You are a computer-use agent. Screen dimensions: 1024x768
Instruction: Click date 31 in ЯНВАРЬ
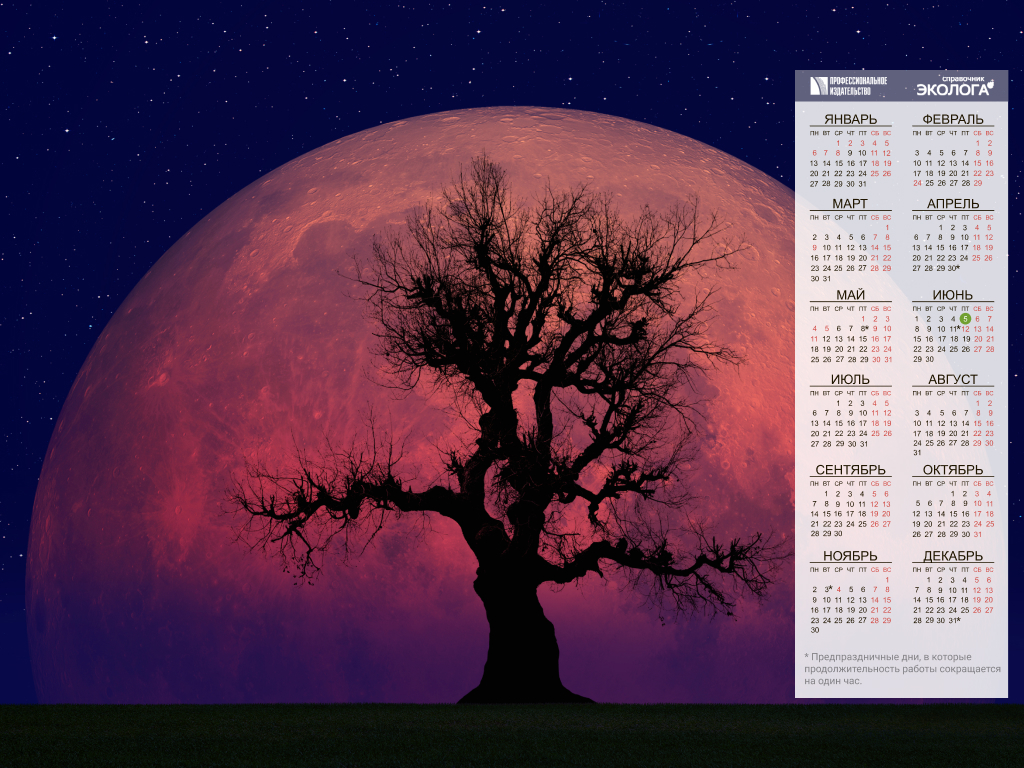863,184
